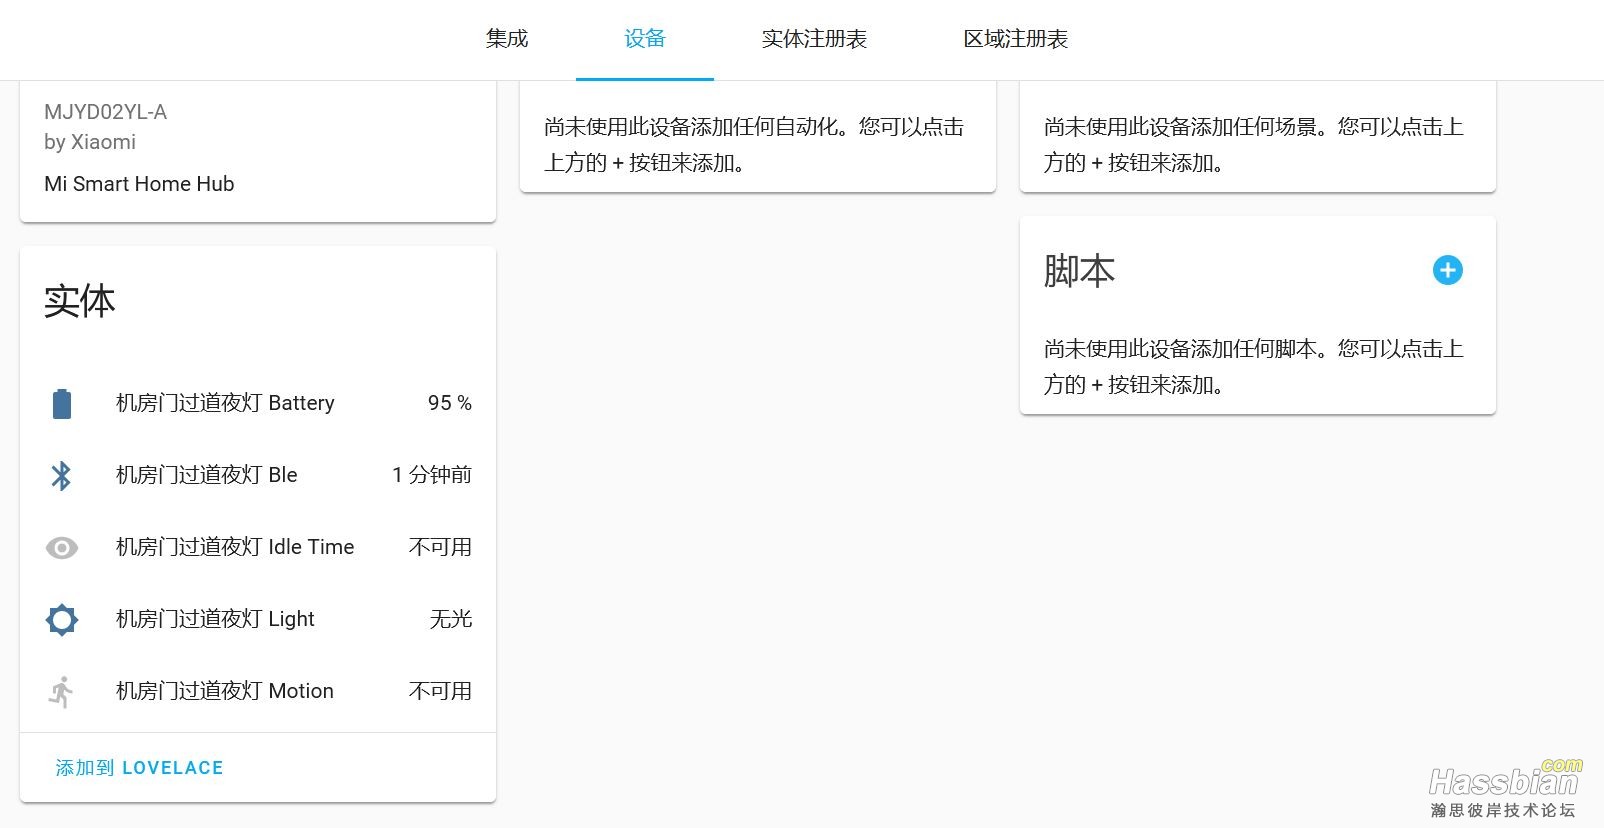Click the brightness icon for Light entity
Image resolution: width=1604 pixels, height=828 pixels.
[x=62, y=620]
